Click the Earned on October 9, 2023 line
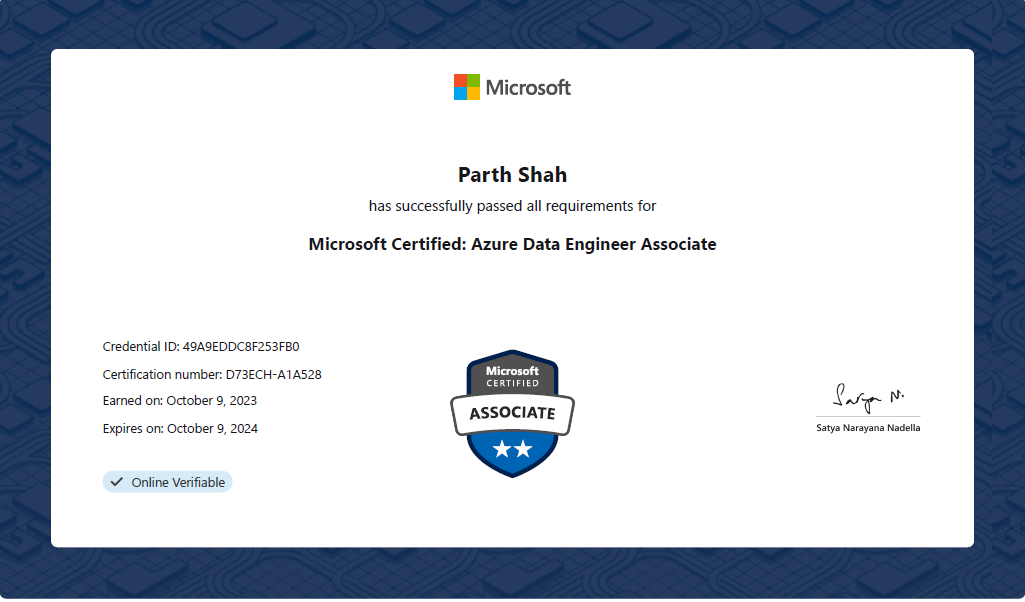The width and height of the screenshot is (1025, 602). tap(180, 400)
